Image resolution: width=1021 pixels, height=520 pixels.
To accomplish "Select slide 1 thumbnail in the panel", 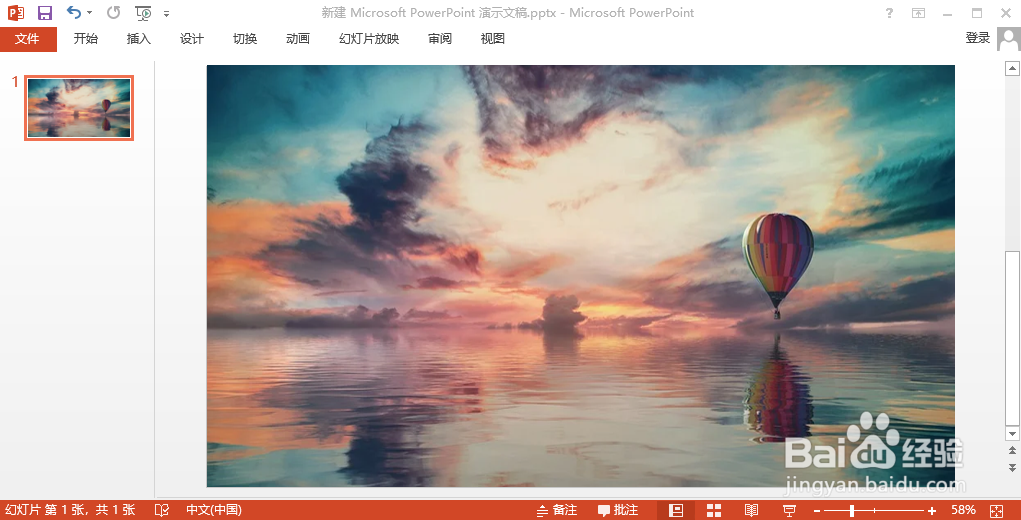I will (79, 108).
